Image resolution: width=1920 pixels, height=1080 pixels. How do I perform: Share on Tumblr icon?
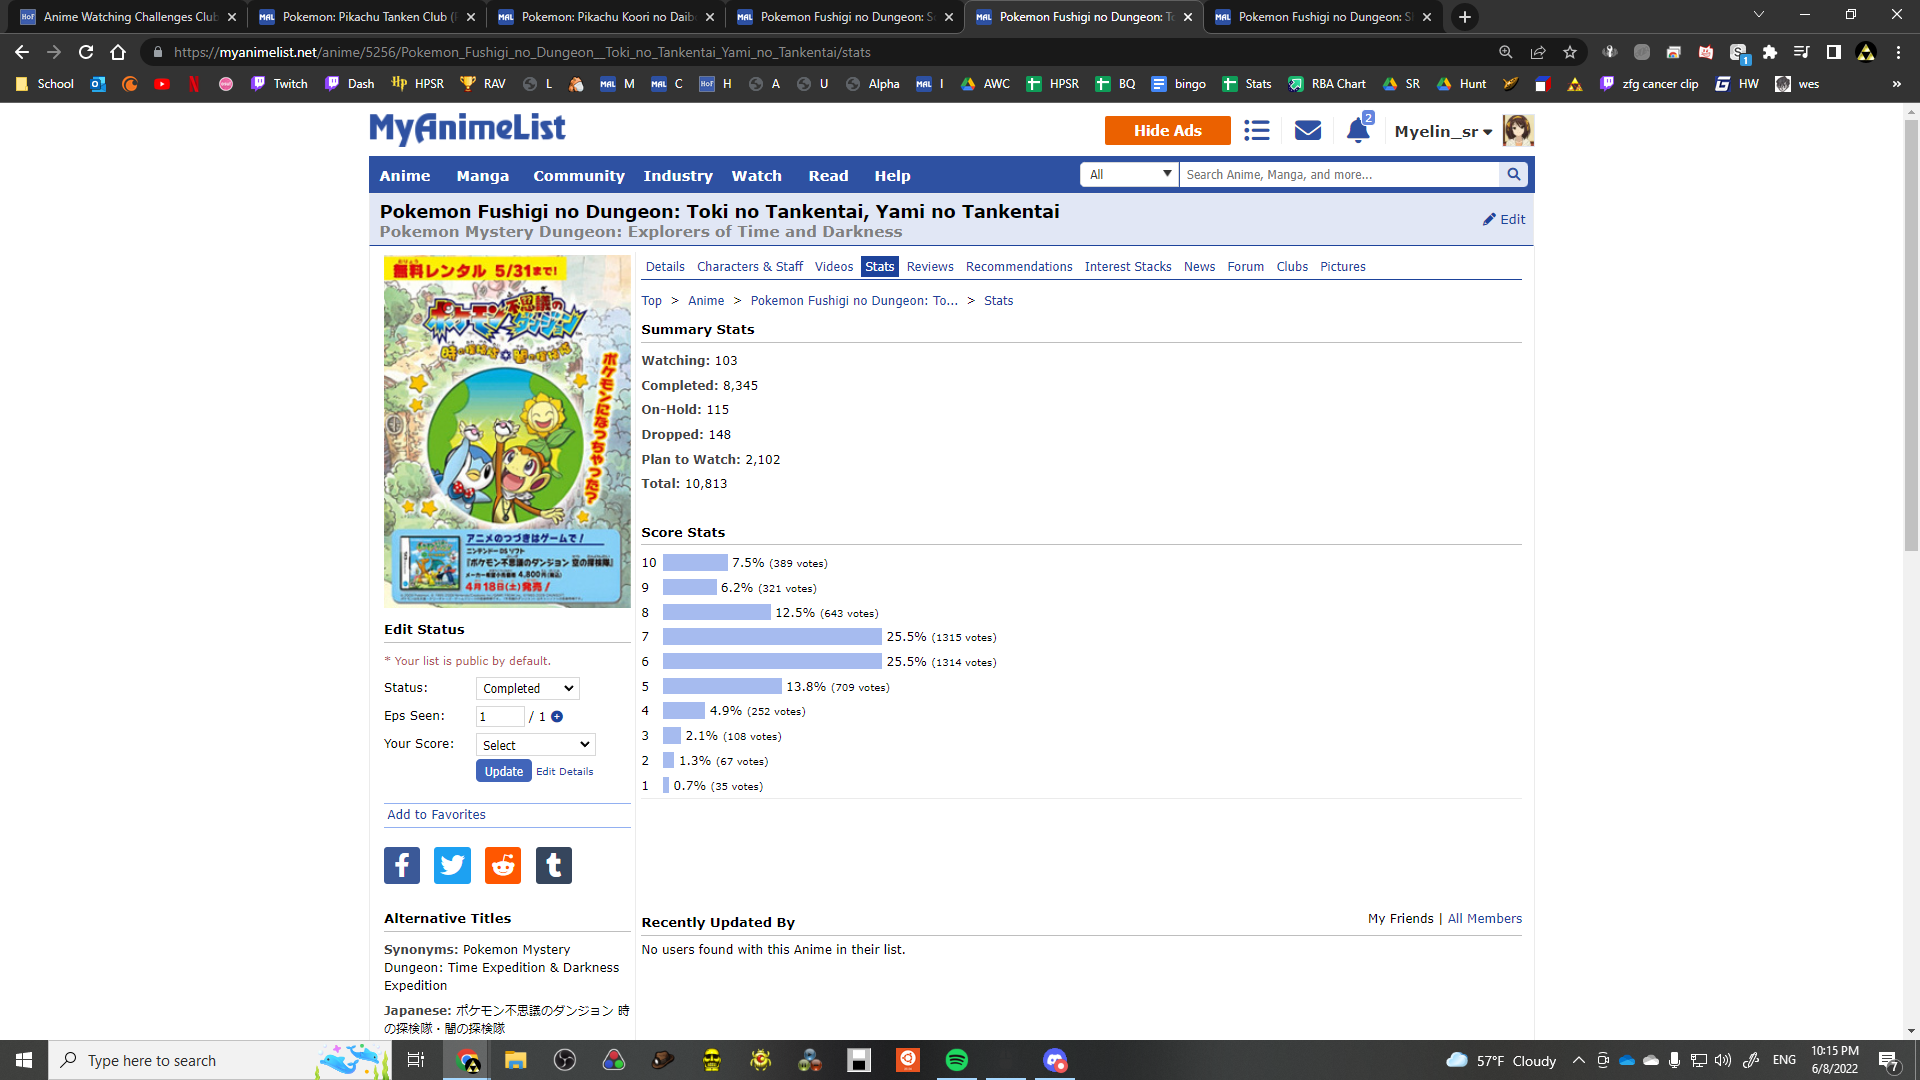[553, 865]
